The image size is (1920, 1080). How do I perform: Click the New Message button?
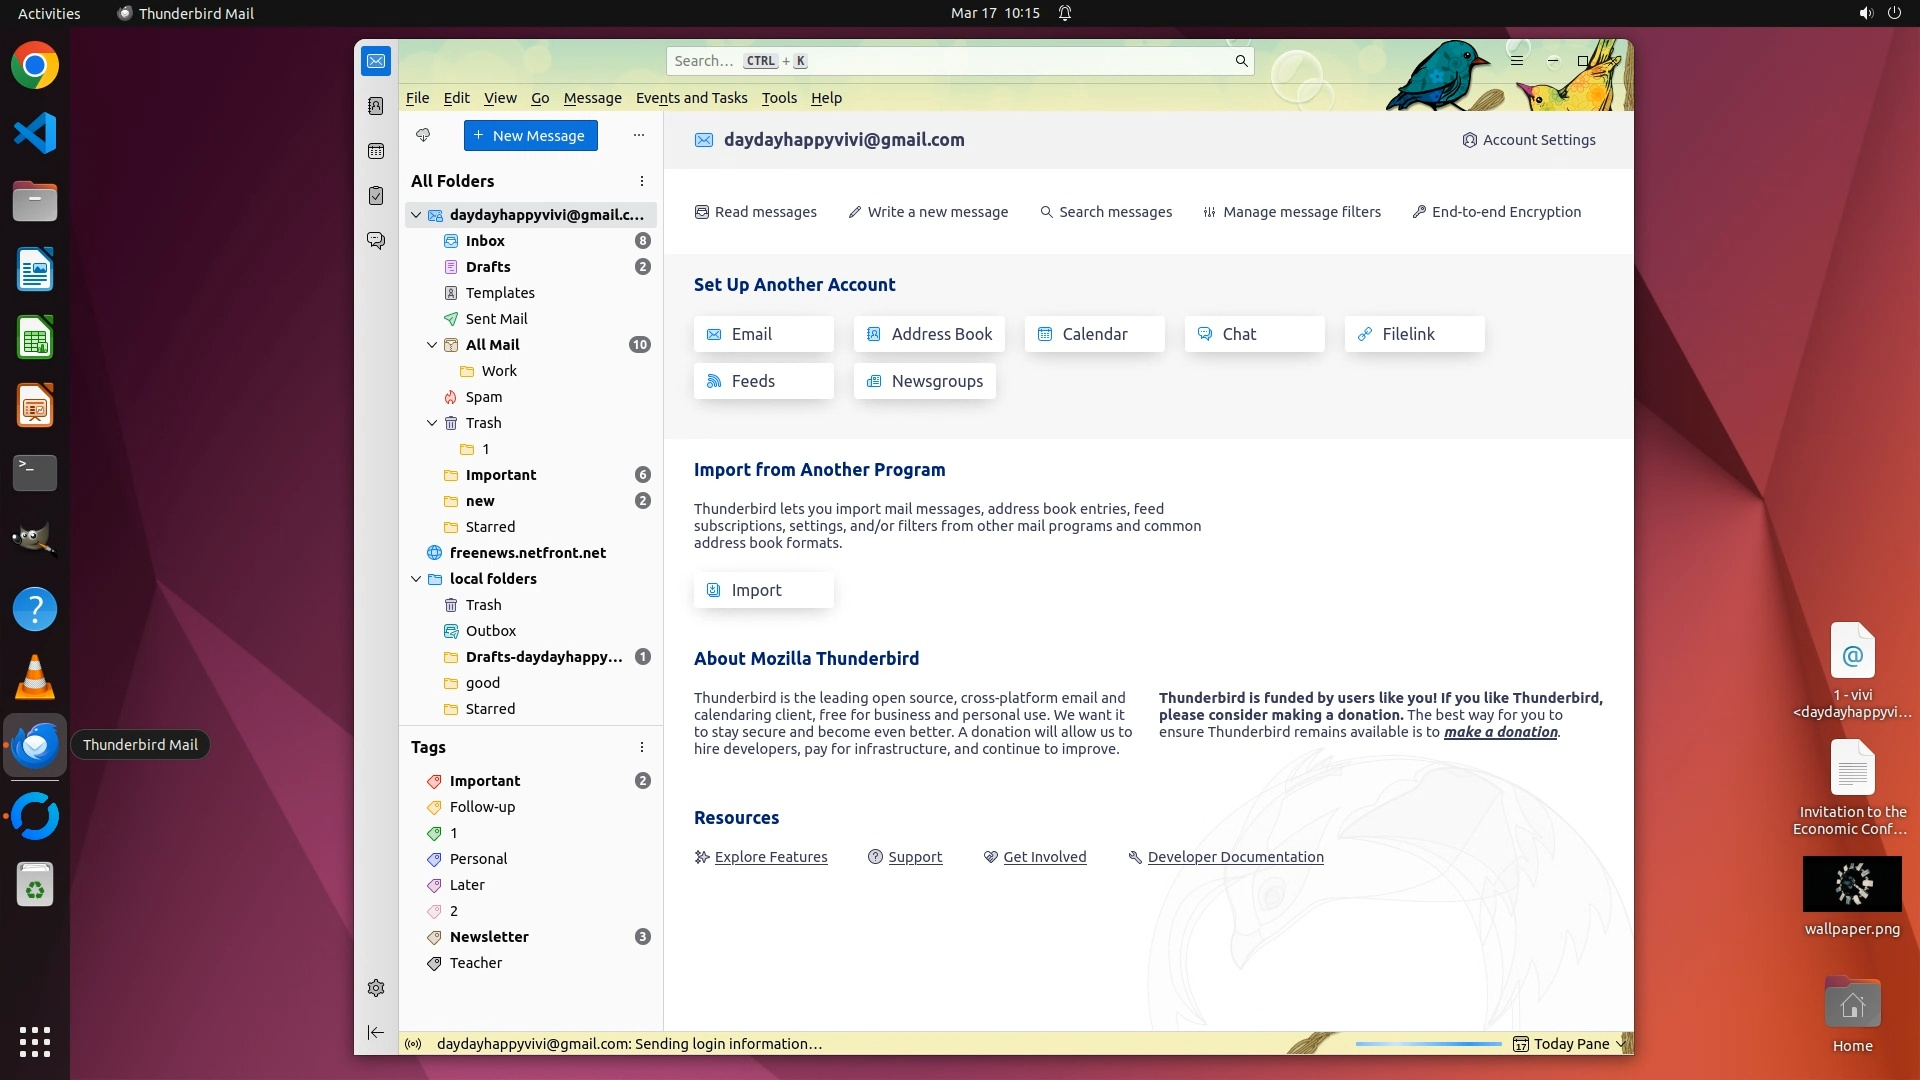(x=530, y=136)
